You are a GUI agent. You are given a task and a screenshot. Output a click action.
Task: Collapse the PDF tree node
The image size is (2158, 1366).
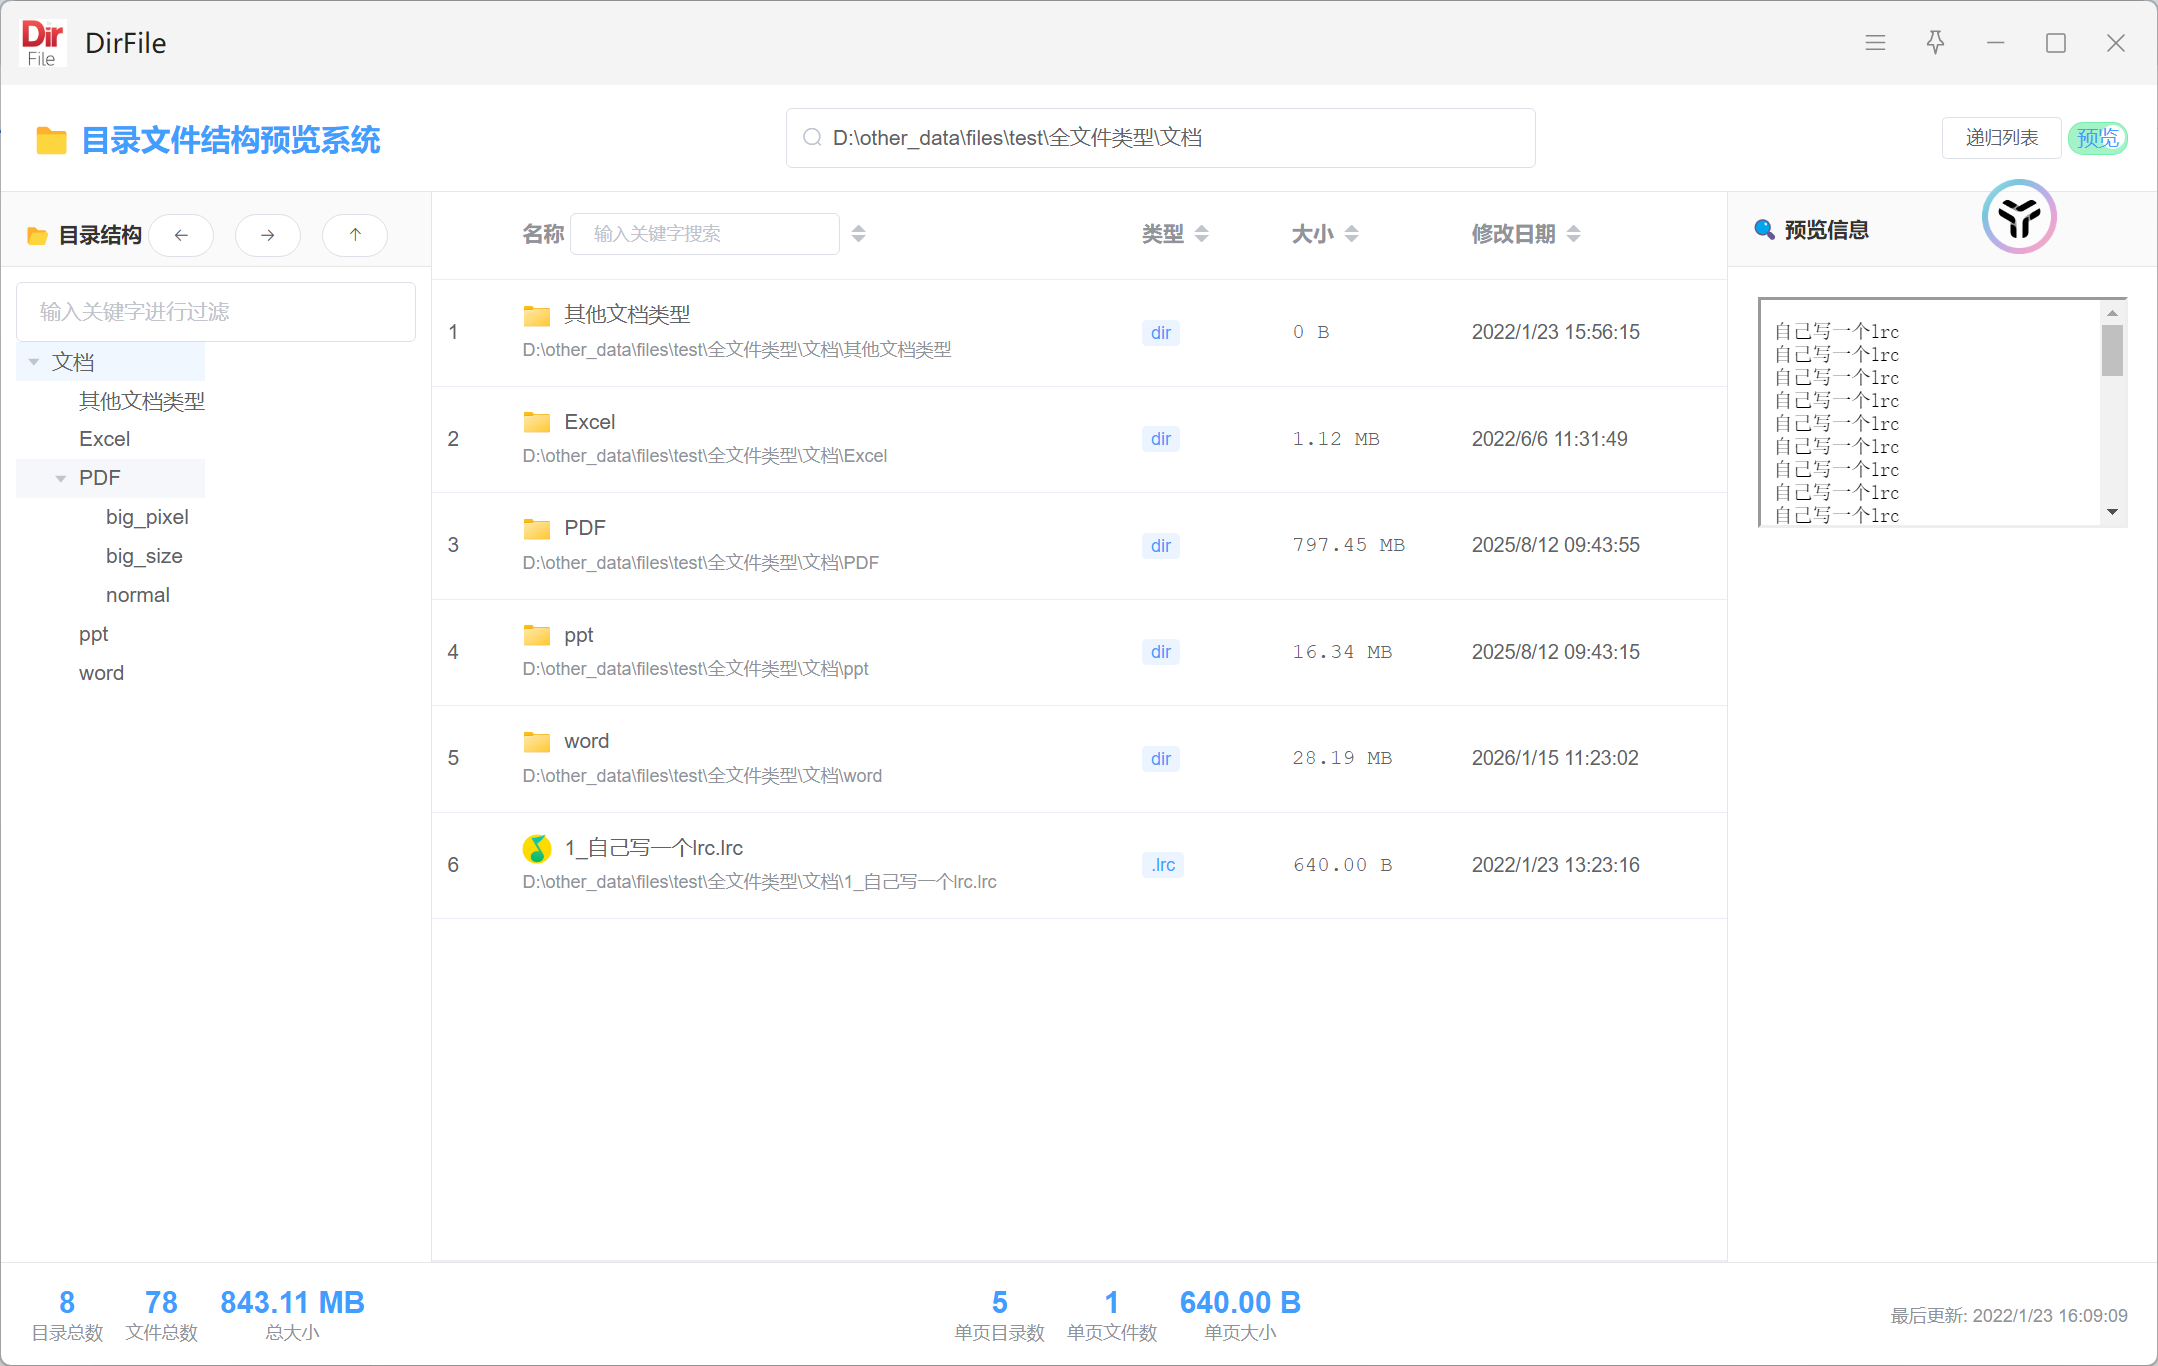pyautogui.click(x=61, y=479)
